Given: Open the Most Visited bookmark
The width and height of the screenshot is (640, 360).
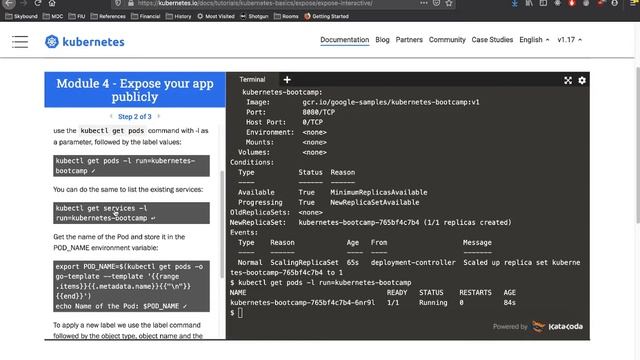Looking at the screenshot, I should 216,16.
